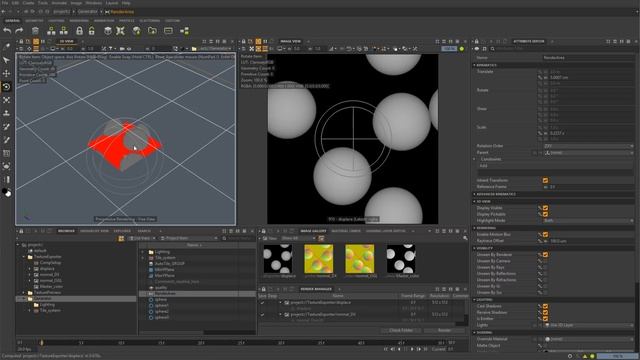Toggle Display Pickable checkbox
The image size is (640, 360).
[545, 214]
